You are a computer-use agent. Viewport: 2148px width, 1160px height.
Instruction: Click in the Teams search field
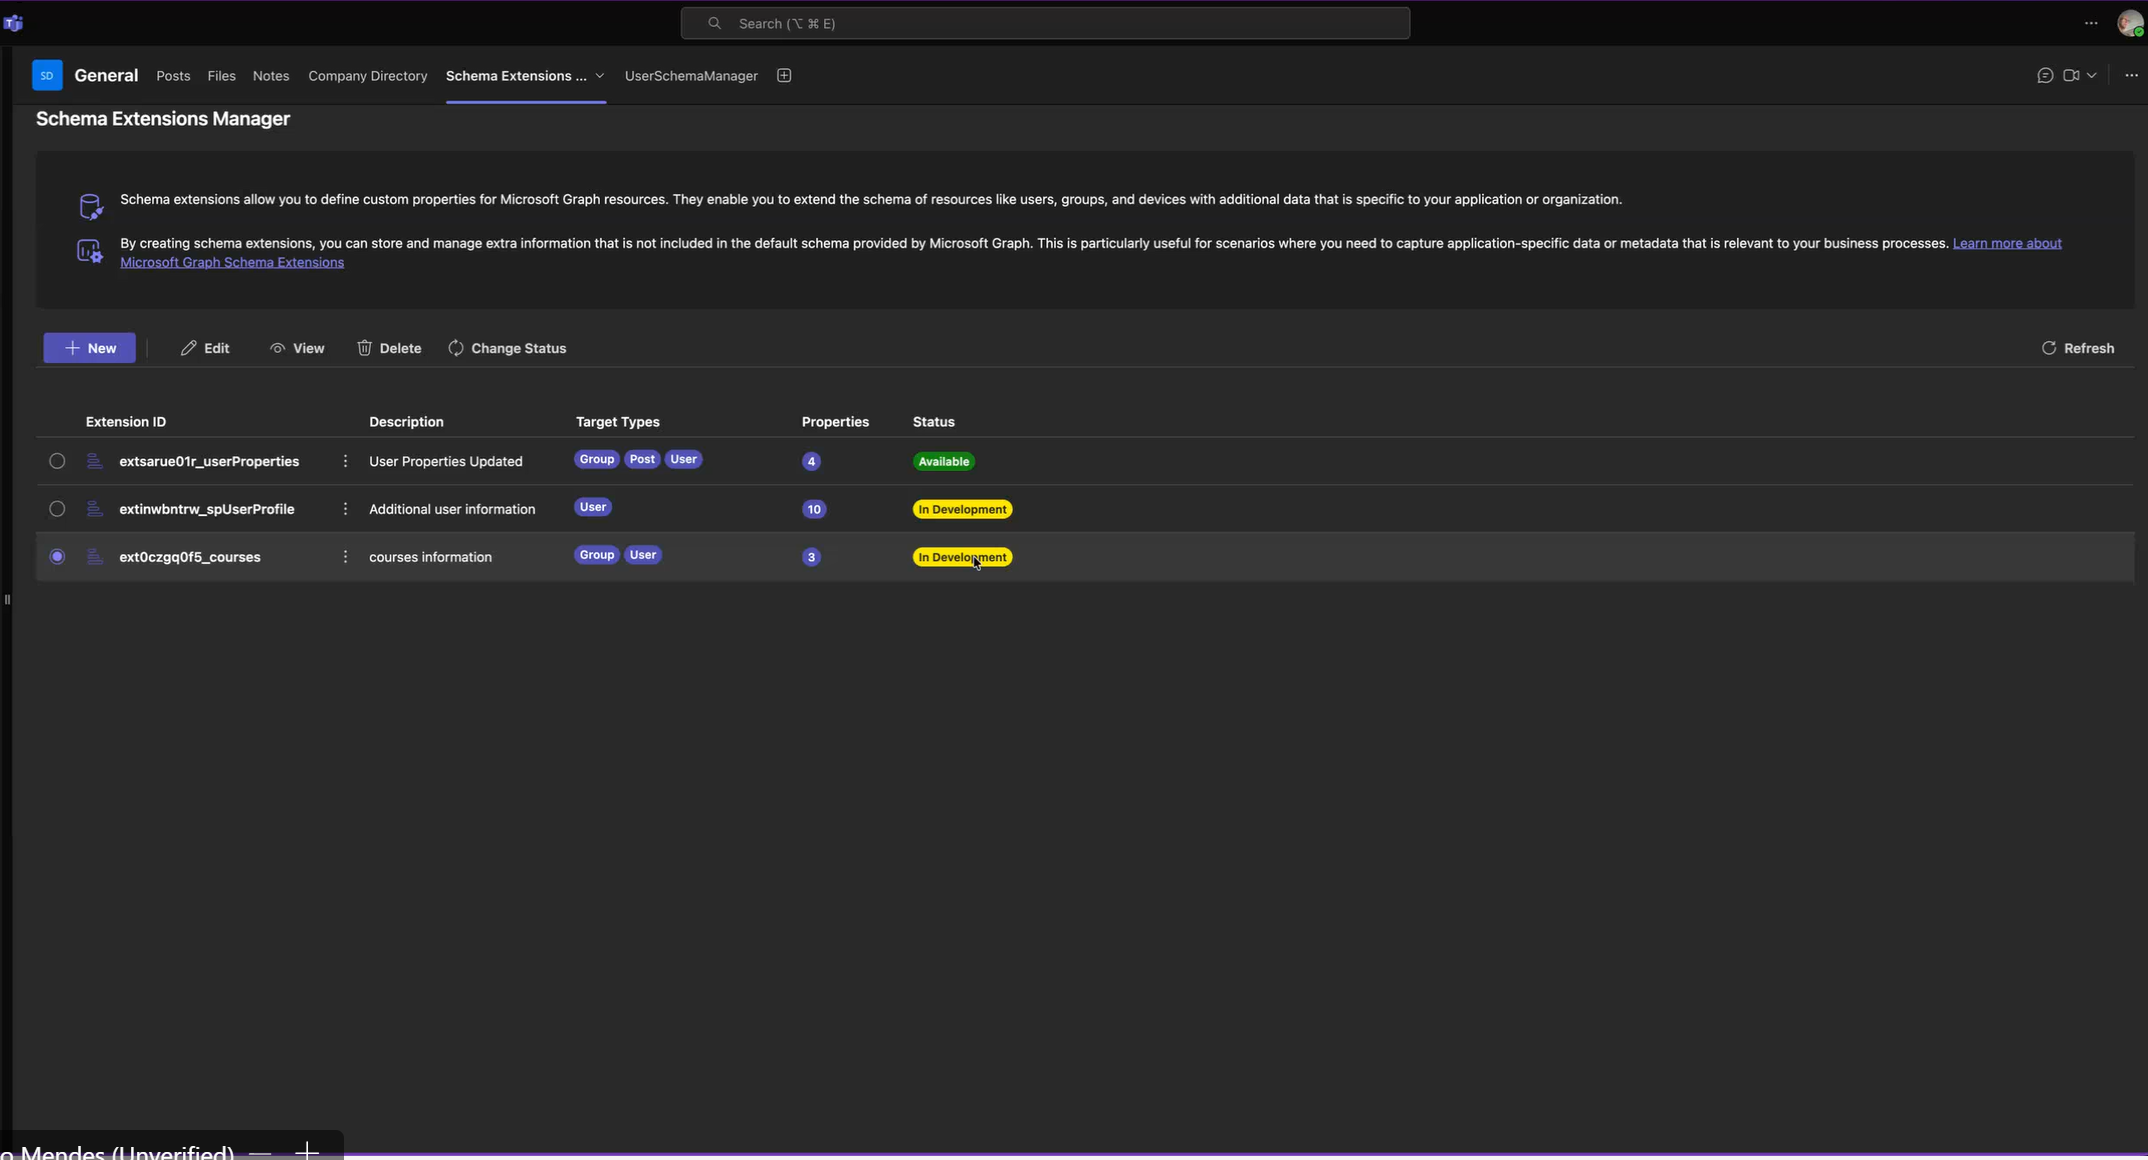(1045, 23)
